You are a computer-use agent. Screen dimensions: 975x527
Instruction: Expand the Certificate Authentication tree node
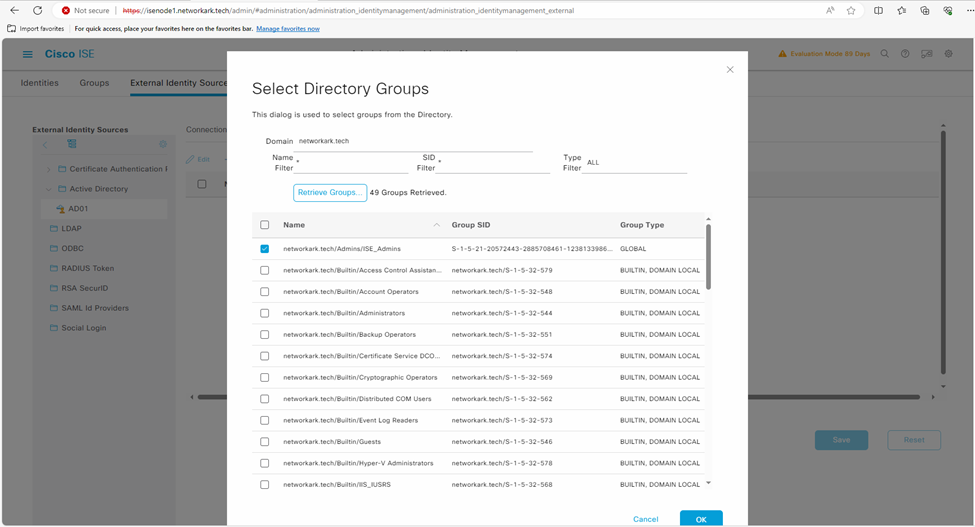(x=49, y=169)
